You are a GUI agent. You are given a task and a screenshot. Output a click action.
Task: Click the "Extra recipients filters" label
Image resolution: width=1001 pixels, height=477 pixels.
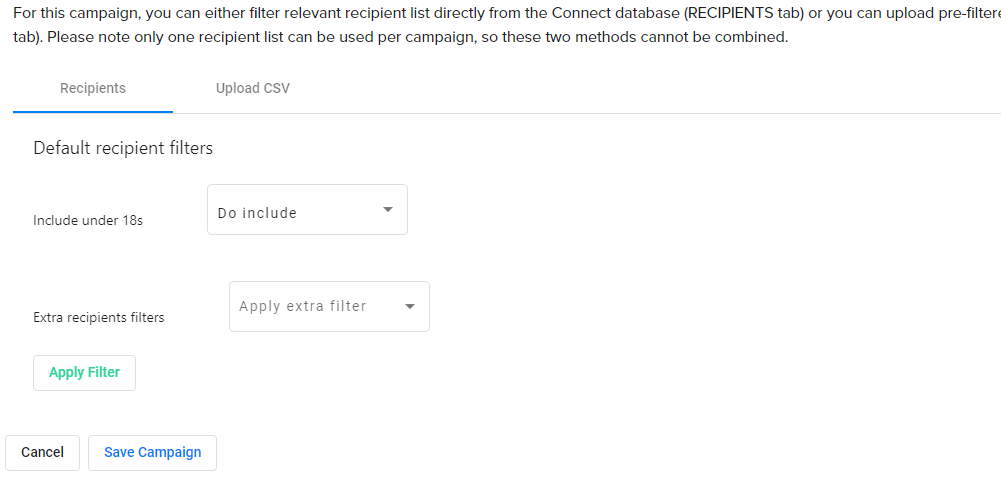[99, 317]
